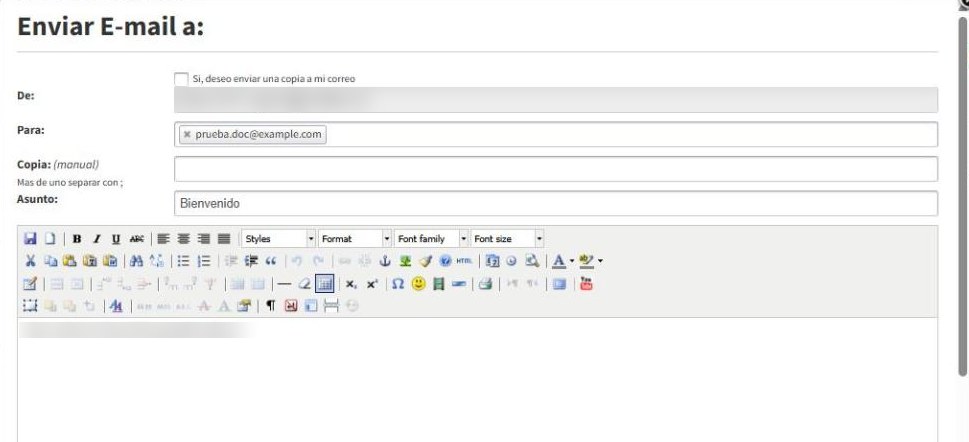The width and height of the screenshot is (969, 442).
Task: Click the Paste clipboard icon
Action: 70,261
